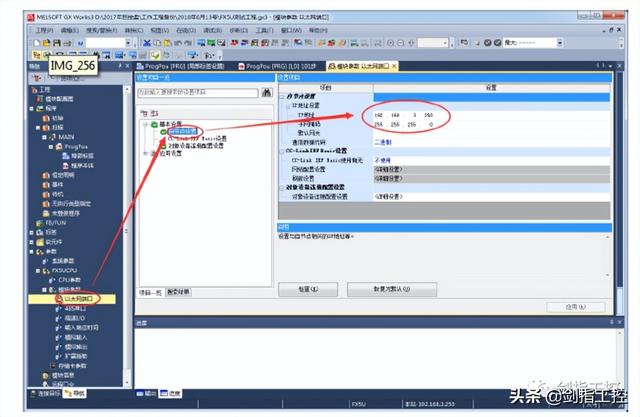Open the 工程(P) menu
This screenshot has width=640, height=417.
coord(44,30)
